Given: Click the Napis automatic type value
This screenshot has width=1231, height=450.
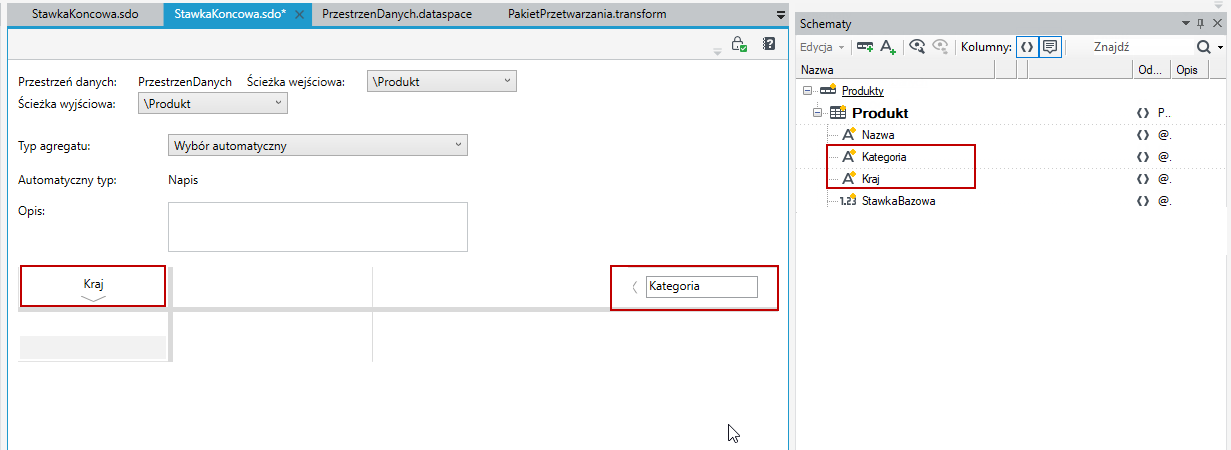Looking at the screenshot, I should 185,181.
